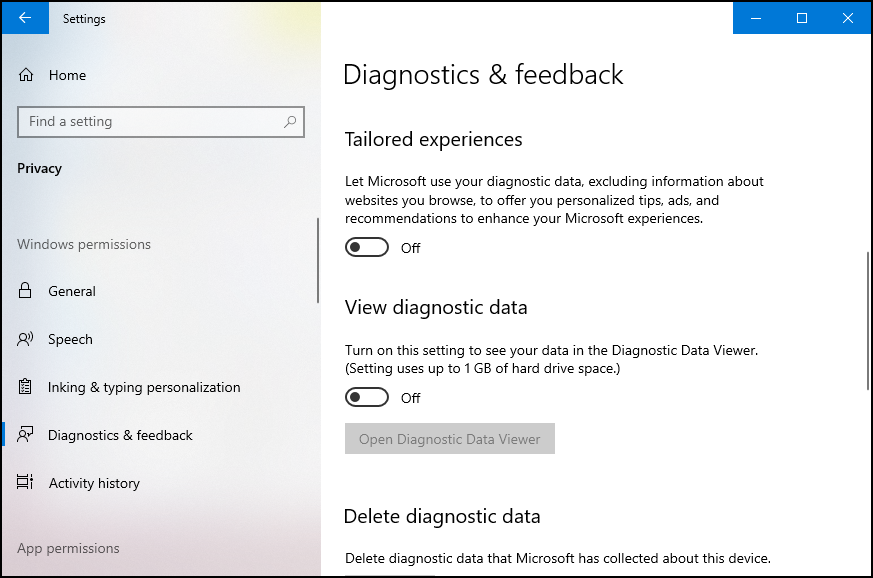Switch to Activity history settings
Image resolution: width=873 pixels, height=578 pixels.
tap(94, 483)
